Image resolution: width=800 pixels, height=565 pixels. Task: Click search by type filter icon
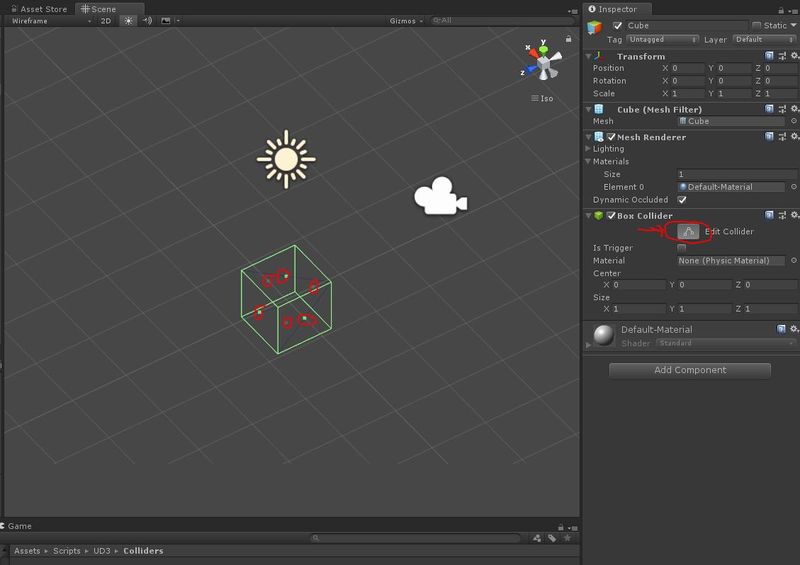537,538
